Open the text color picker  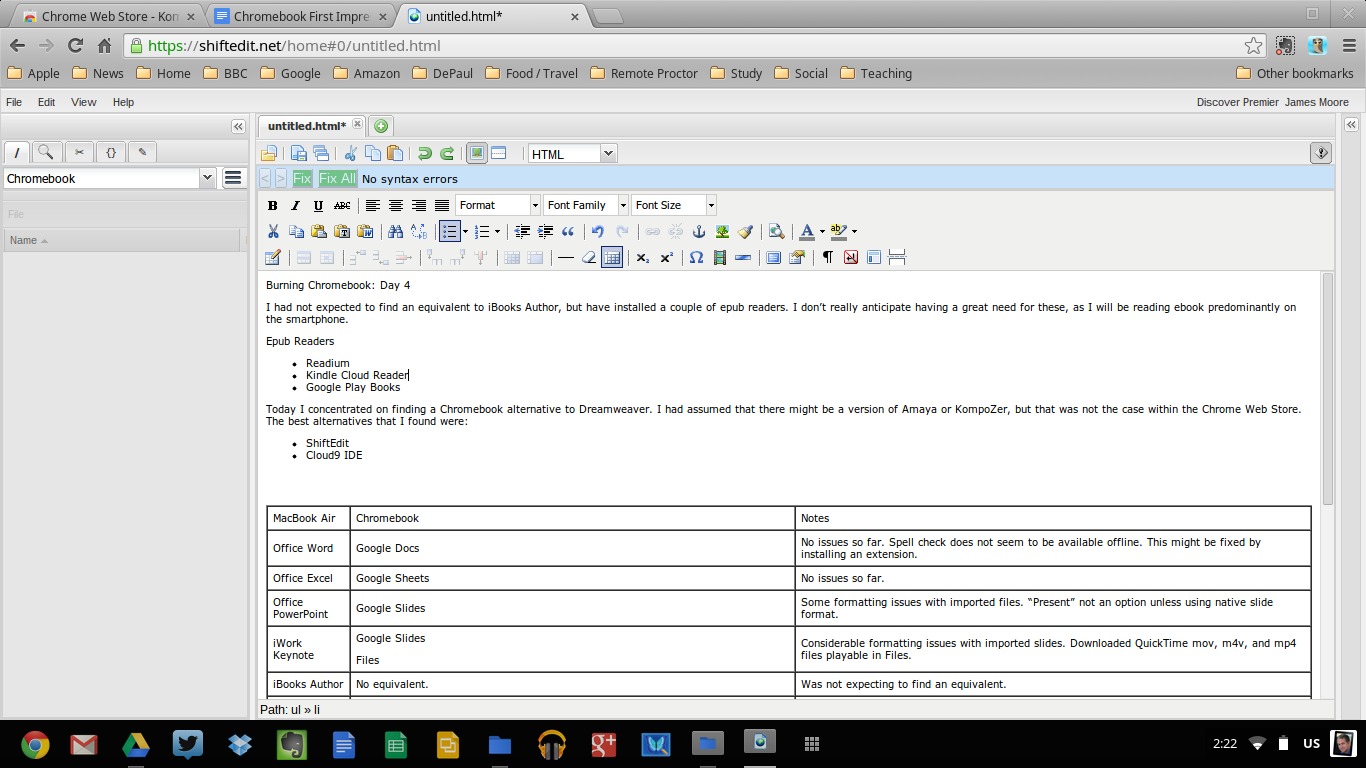(x=822, y=231)
